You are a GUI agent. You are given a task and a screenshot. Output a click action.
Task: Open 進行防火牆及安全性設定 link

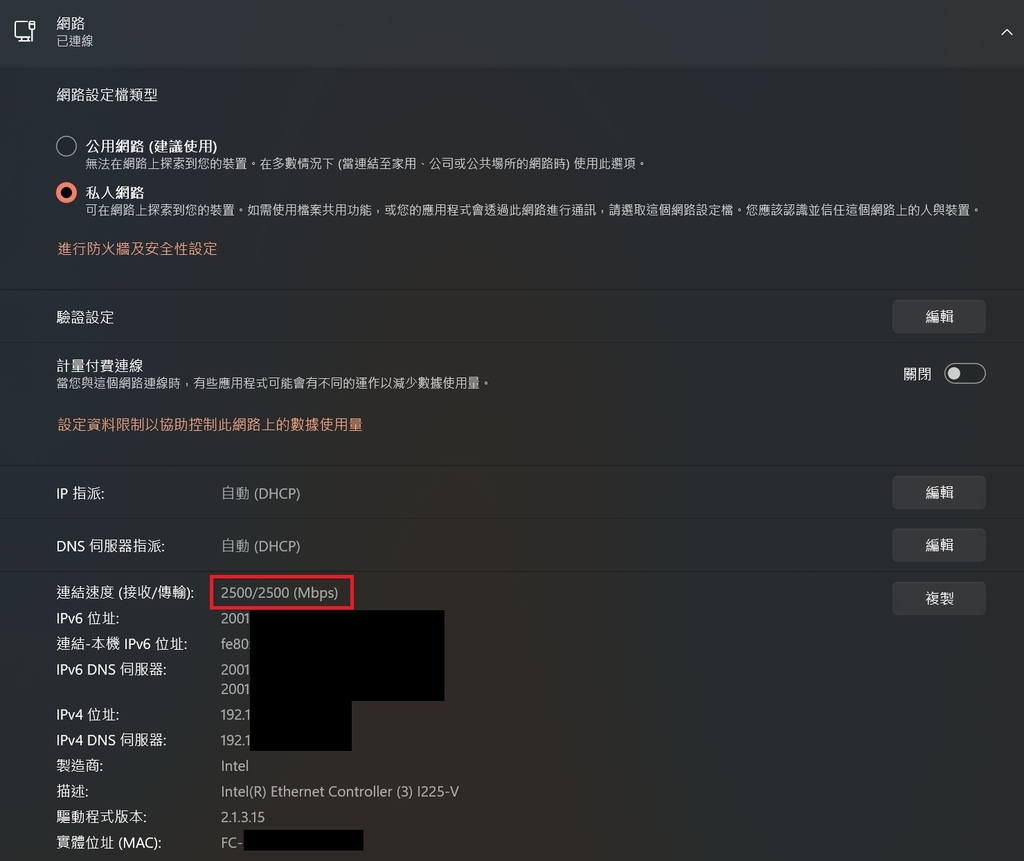[137, 249]
